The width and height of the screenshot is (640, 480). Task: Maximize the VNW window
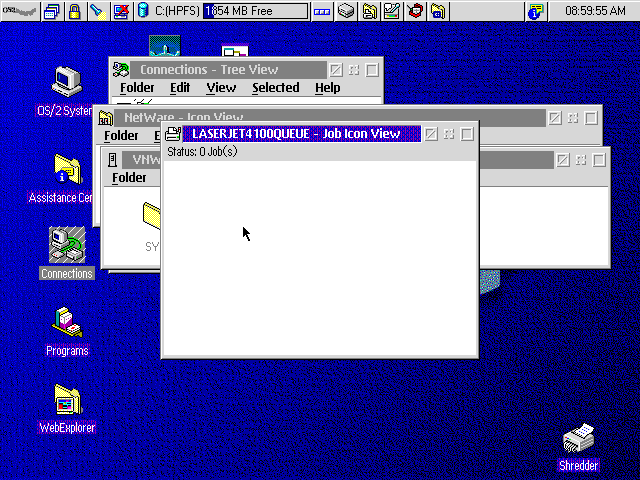pyautogui.click(x=599, y=160)
